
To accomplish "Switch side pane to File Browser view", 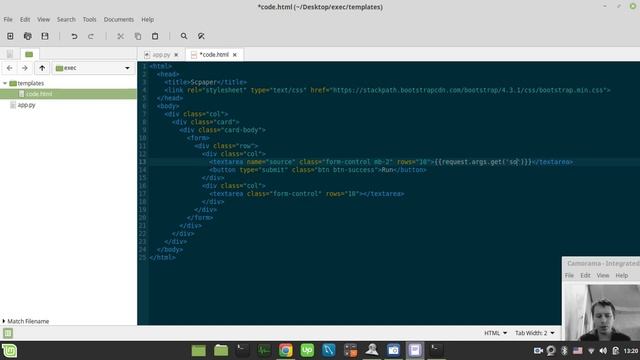I will [29, 54].
